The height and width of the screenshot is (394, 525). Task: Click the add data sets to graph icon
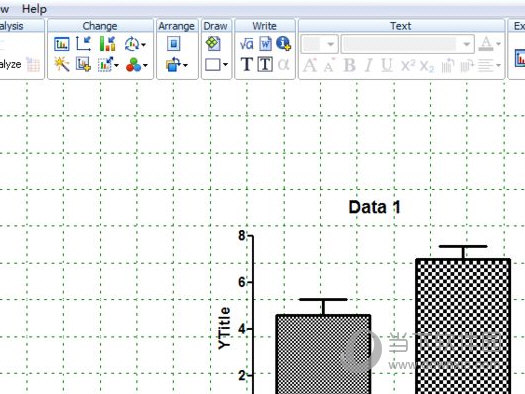coord(83,65)
